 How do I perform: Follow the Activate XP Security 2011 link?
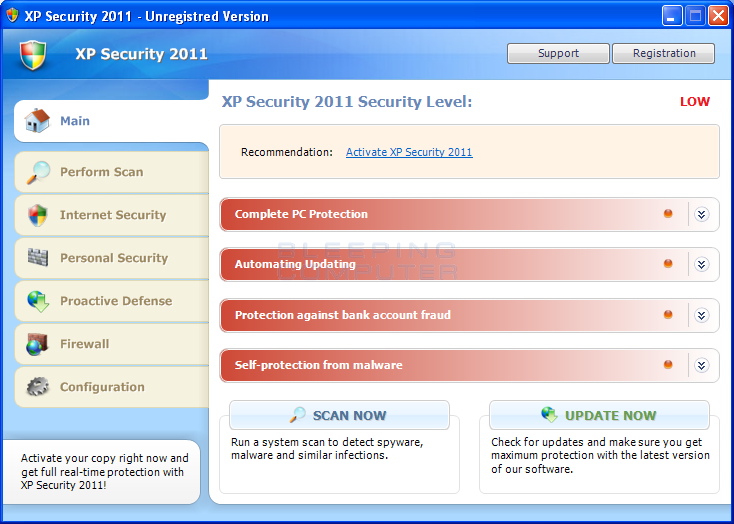point(409,152)
